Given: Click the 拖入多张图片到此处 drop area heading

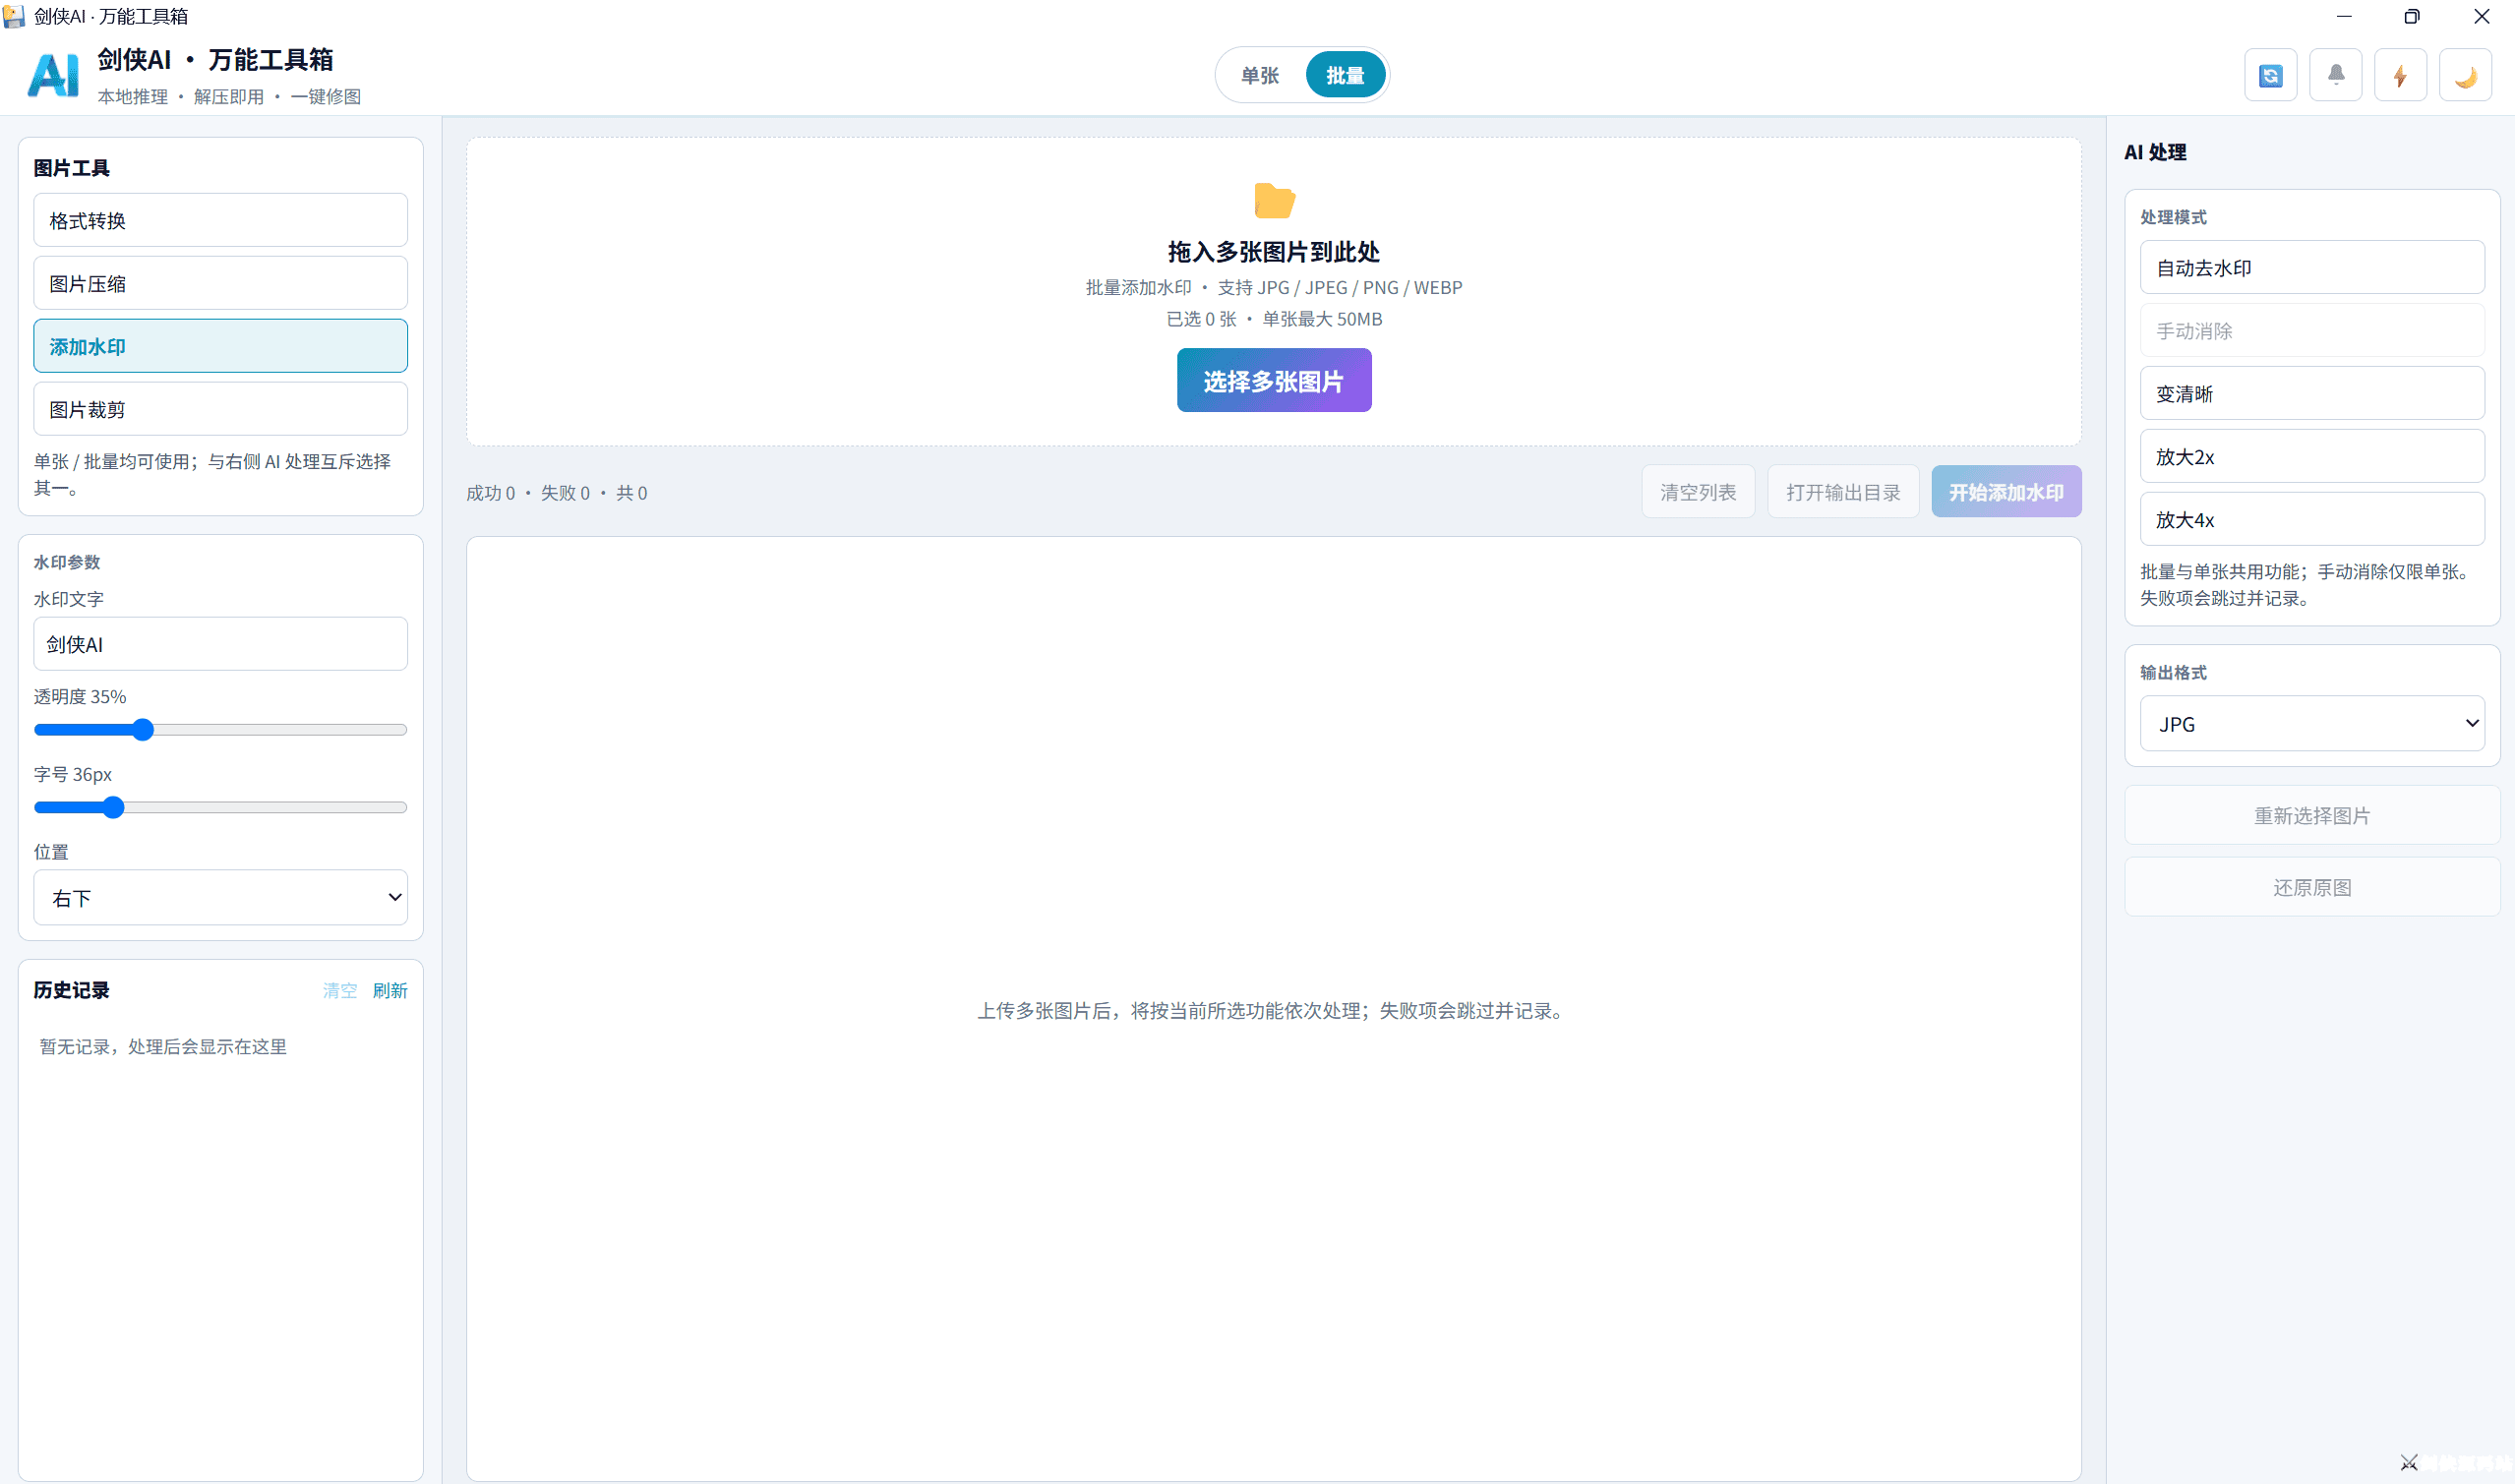Looking at the screenshot, I should pyautogui.click(x=1274, y=251).
